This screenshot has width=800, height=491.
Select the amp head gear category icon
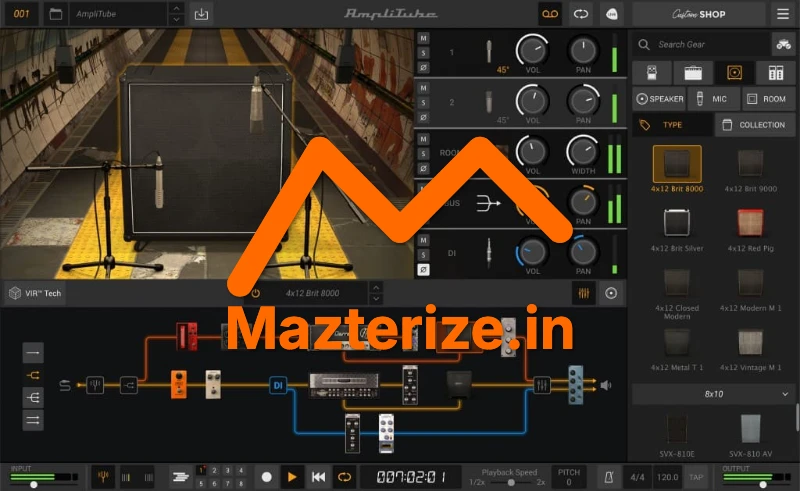(x=693, y=73)
